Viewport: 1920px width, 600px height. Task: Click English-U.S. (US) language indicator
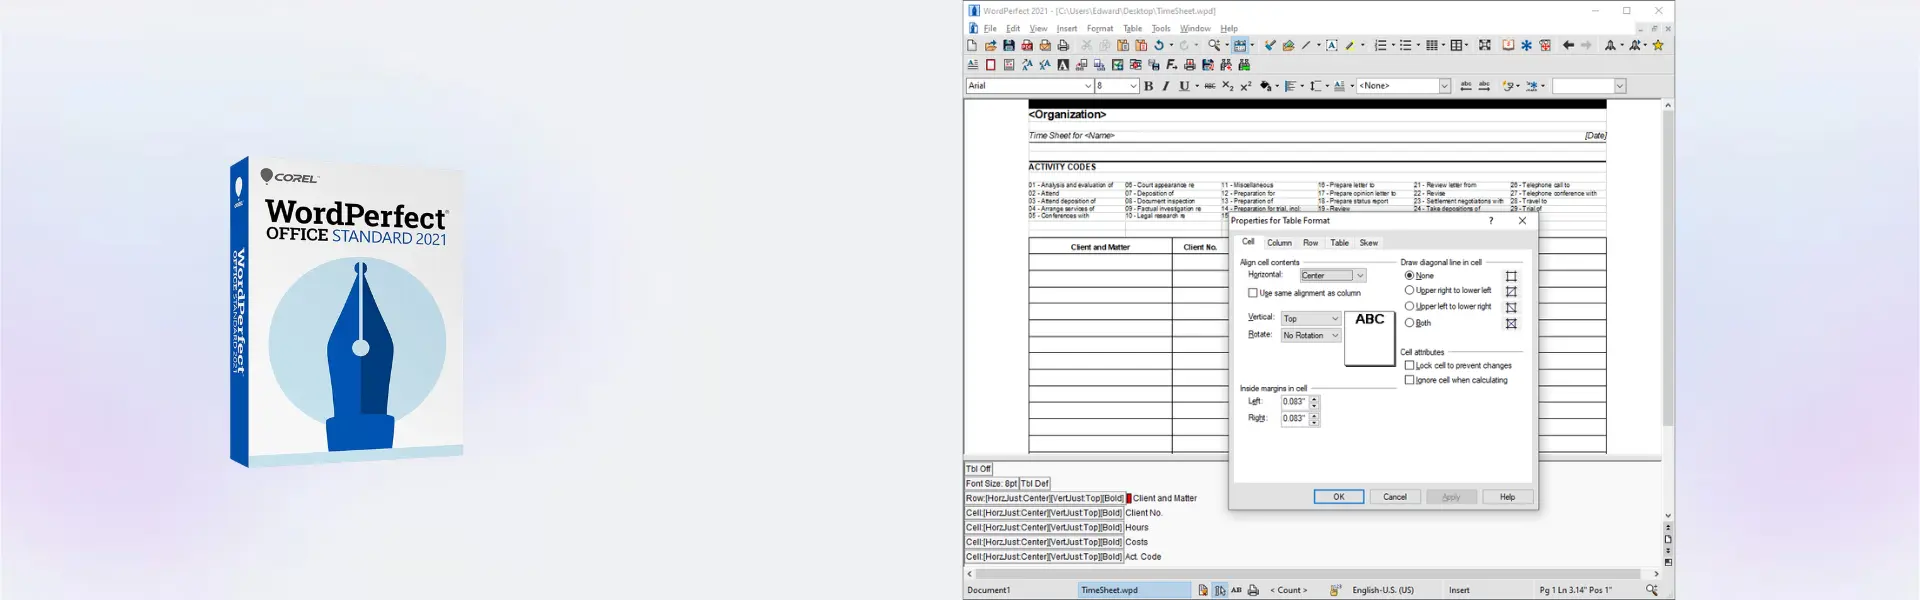[x=1383, y=590]
